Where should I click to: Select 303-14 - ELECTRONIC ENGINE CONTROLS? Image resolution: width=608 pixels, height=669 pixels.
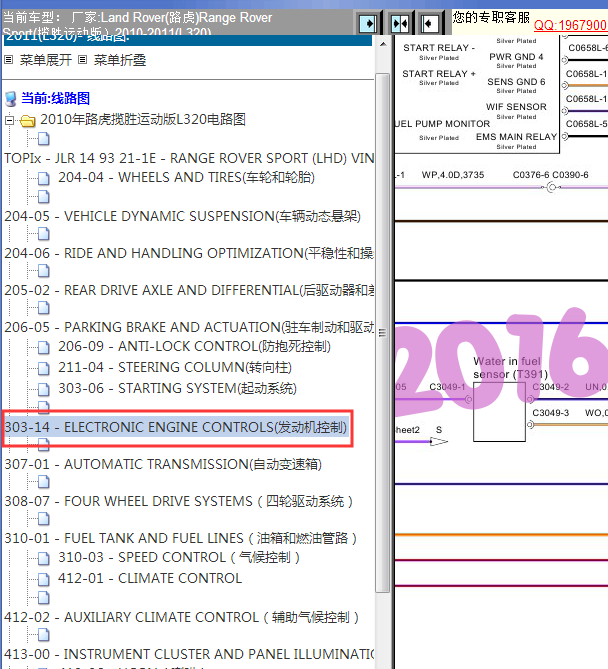point(176,428)
